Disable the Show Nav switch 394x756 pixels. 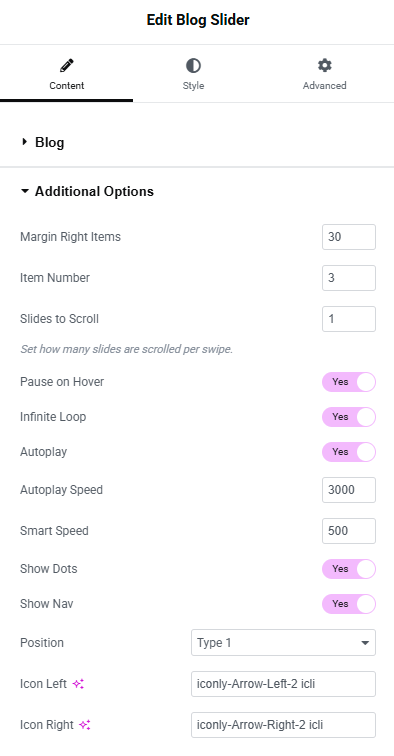[x=349, y=604]
